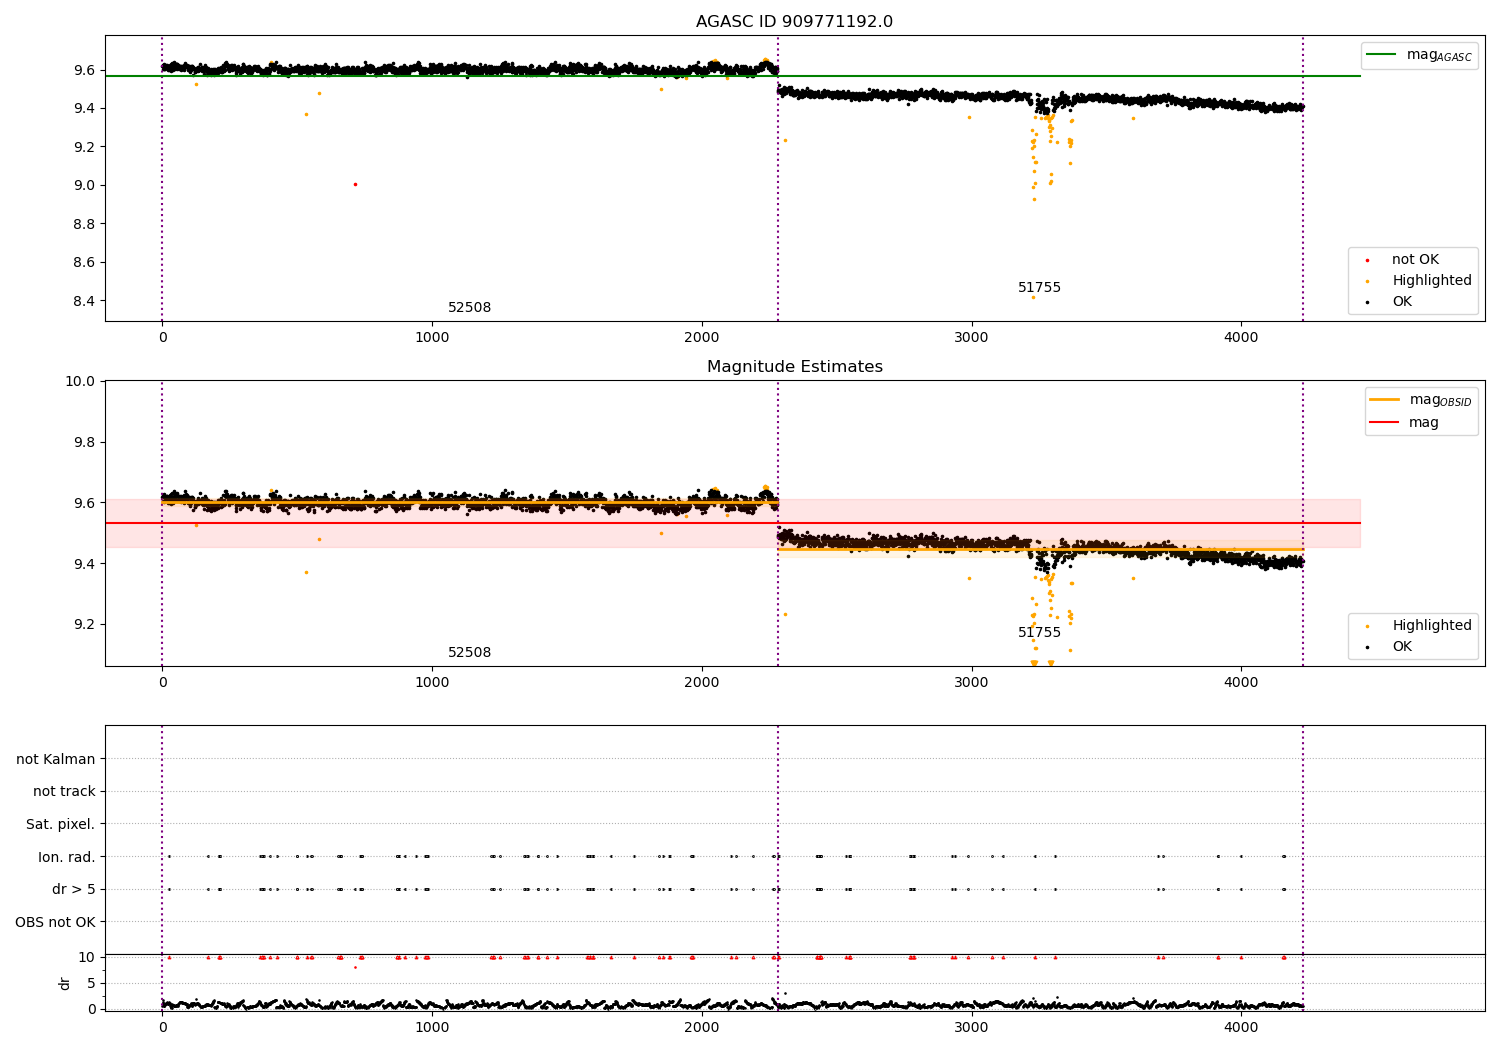Screen dimensions: 1500x1050
Task: Click "Highlighted" in the Magnitude Estimates legend
Action: tap(1432, 626)
